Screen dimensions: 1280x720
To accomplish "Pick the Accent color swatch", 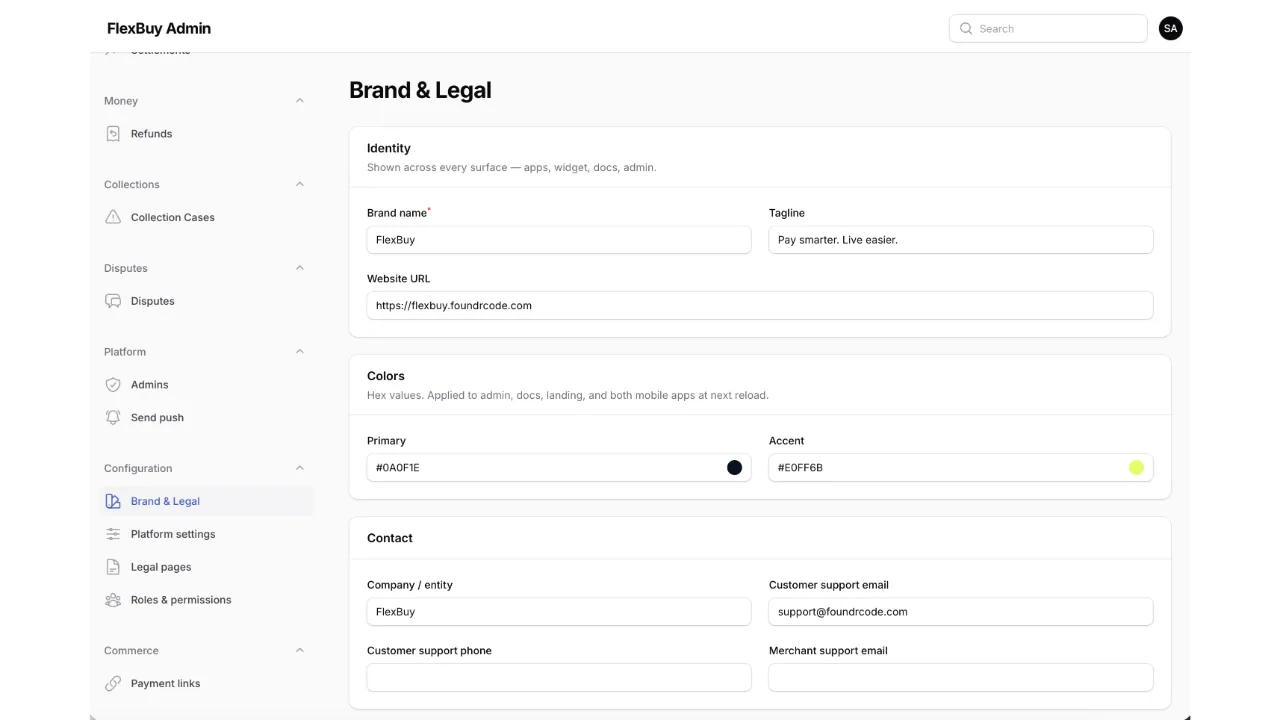I will pos(1136,468).
